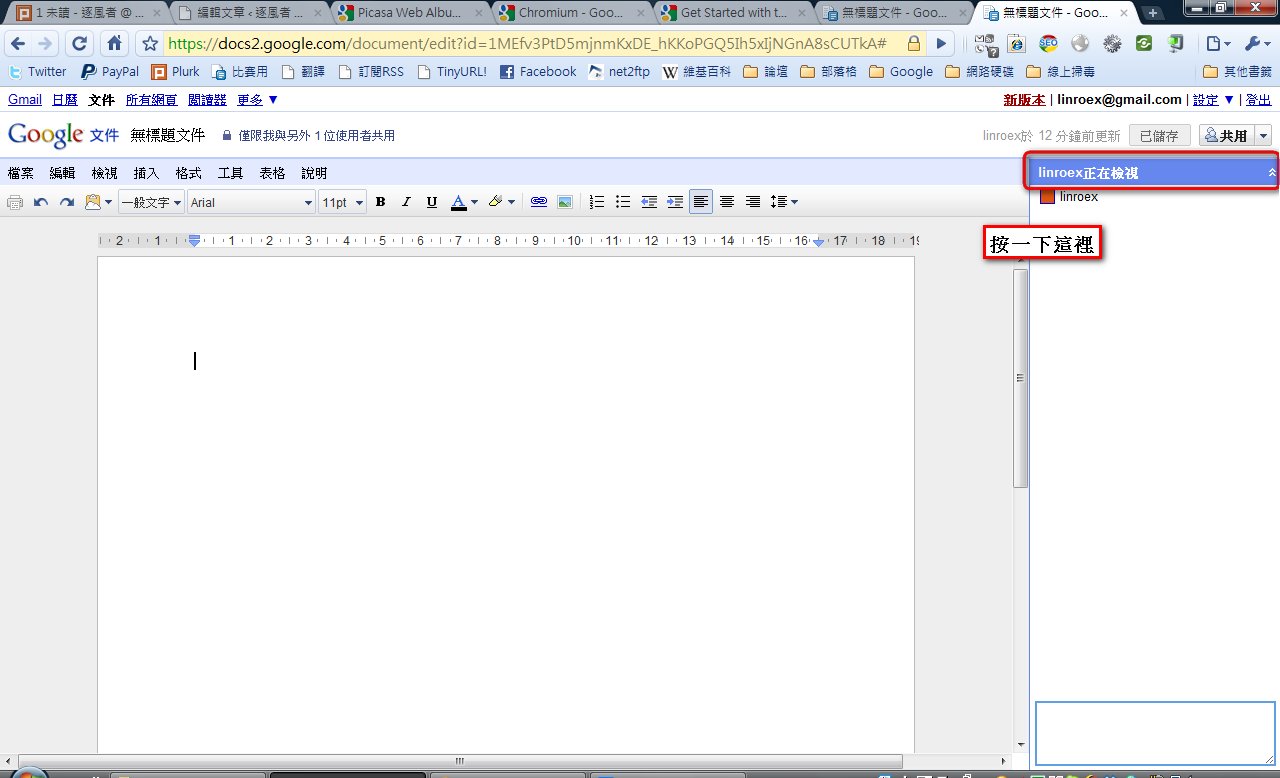This screenshot has width=1280, height=778.
Task: Open the 表格 menu
Action: click(272, 173)
